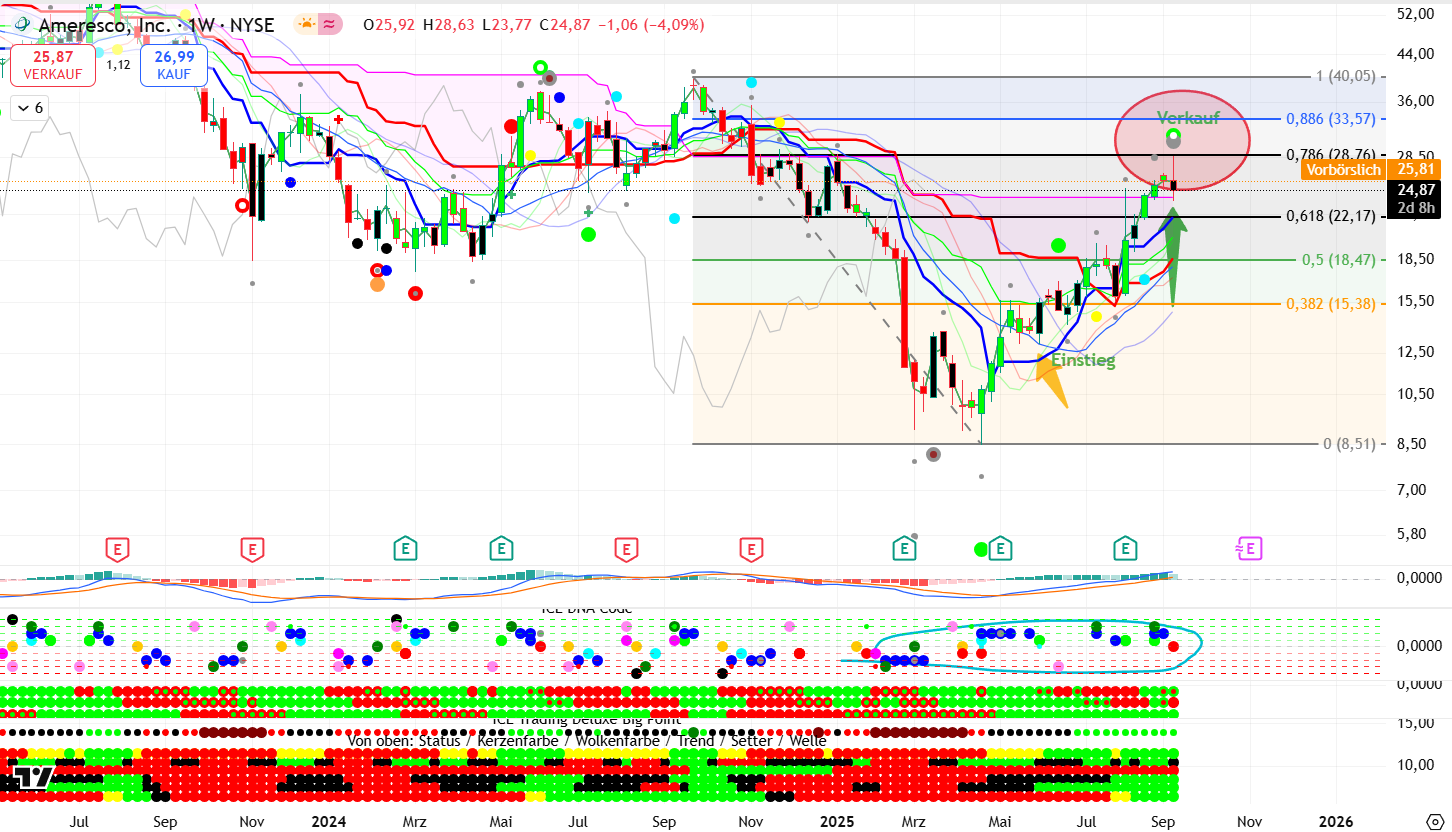Click the green earnings marker near July 2025
1452x832 pixels.
[x=1126, y=548]
